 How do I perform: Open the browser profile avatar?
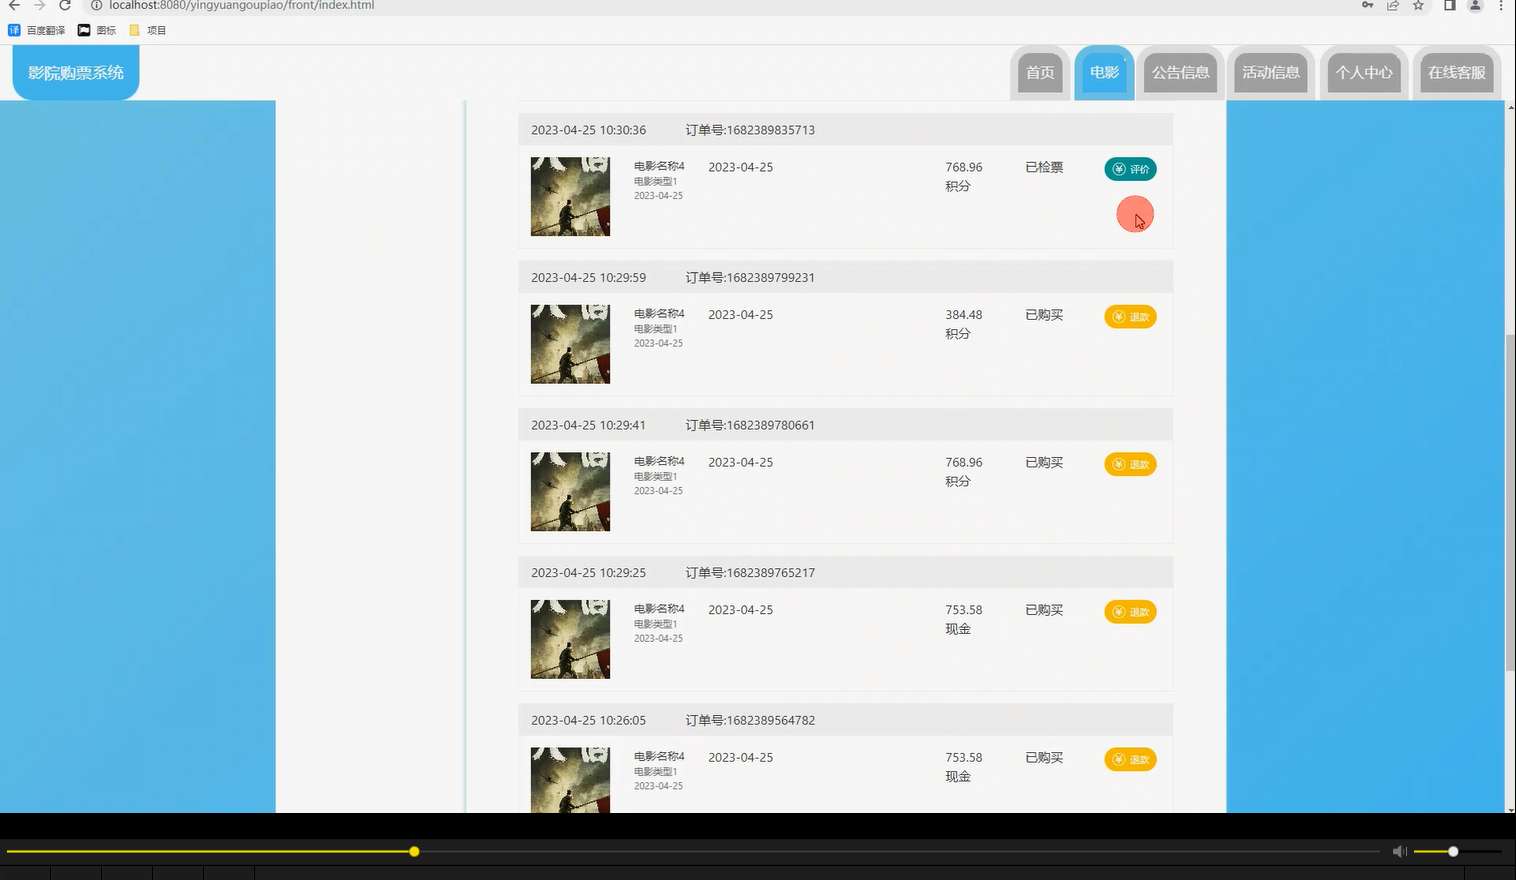[1475, 5]
